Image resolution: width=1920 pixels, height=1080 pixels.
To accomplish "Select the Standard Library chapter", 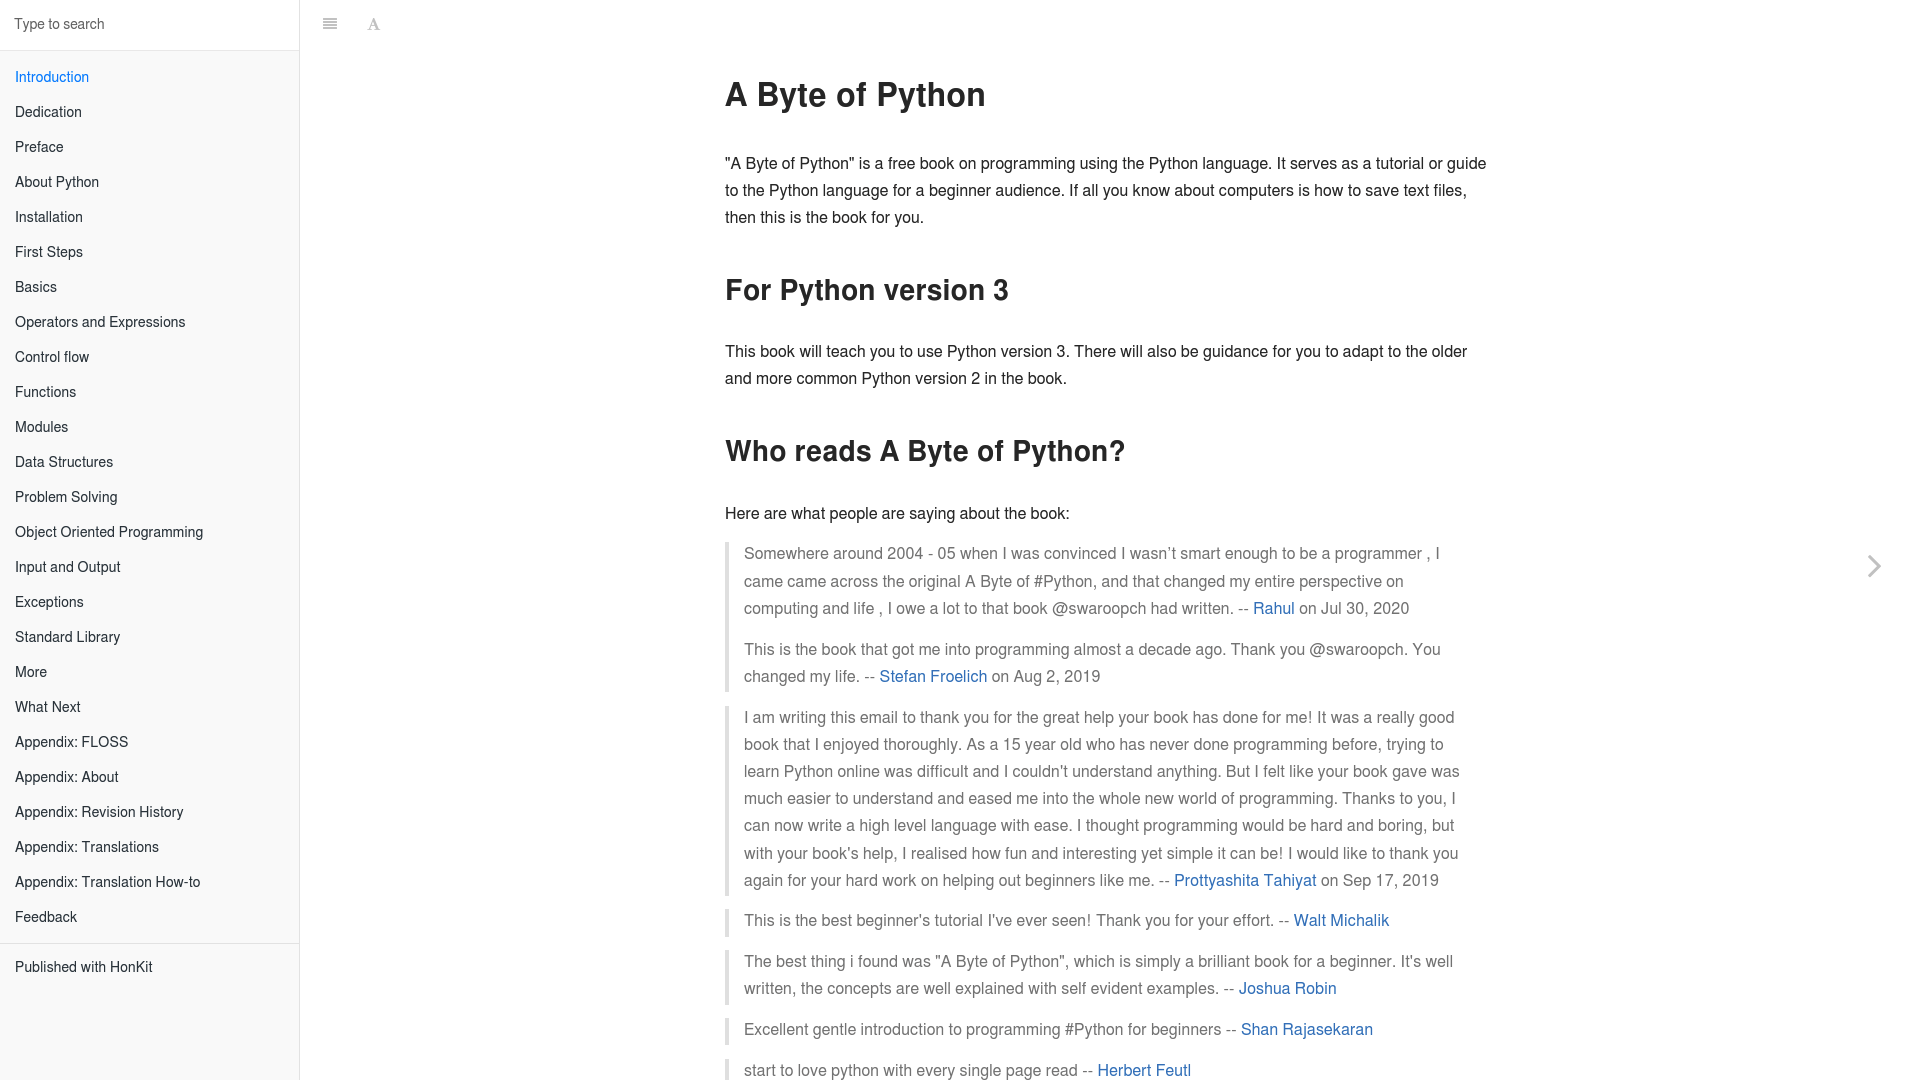I will [x=67, y=637].
